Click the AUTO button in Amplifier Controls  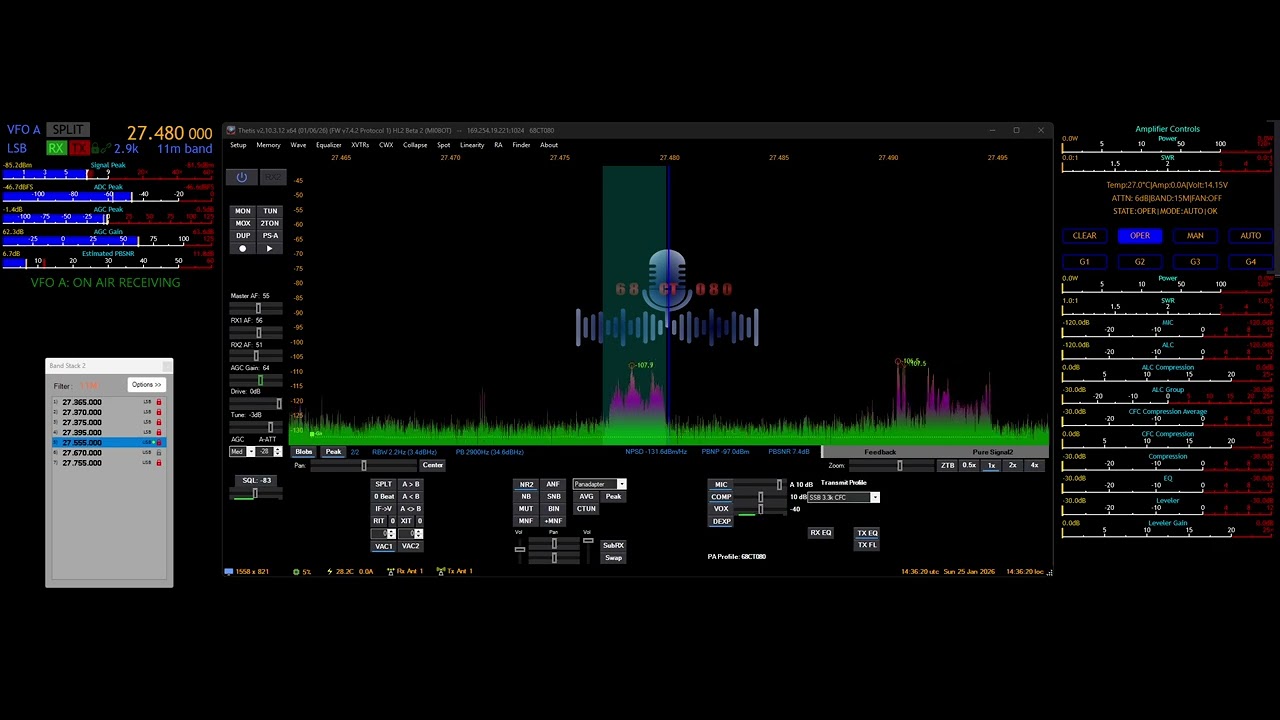pos(1250,236)
